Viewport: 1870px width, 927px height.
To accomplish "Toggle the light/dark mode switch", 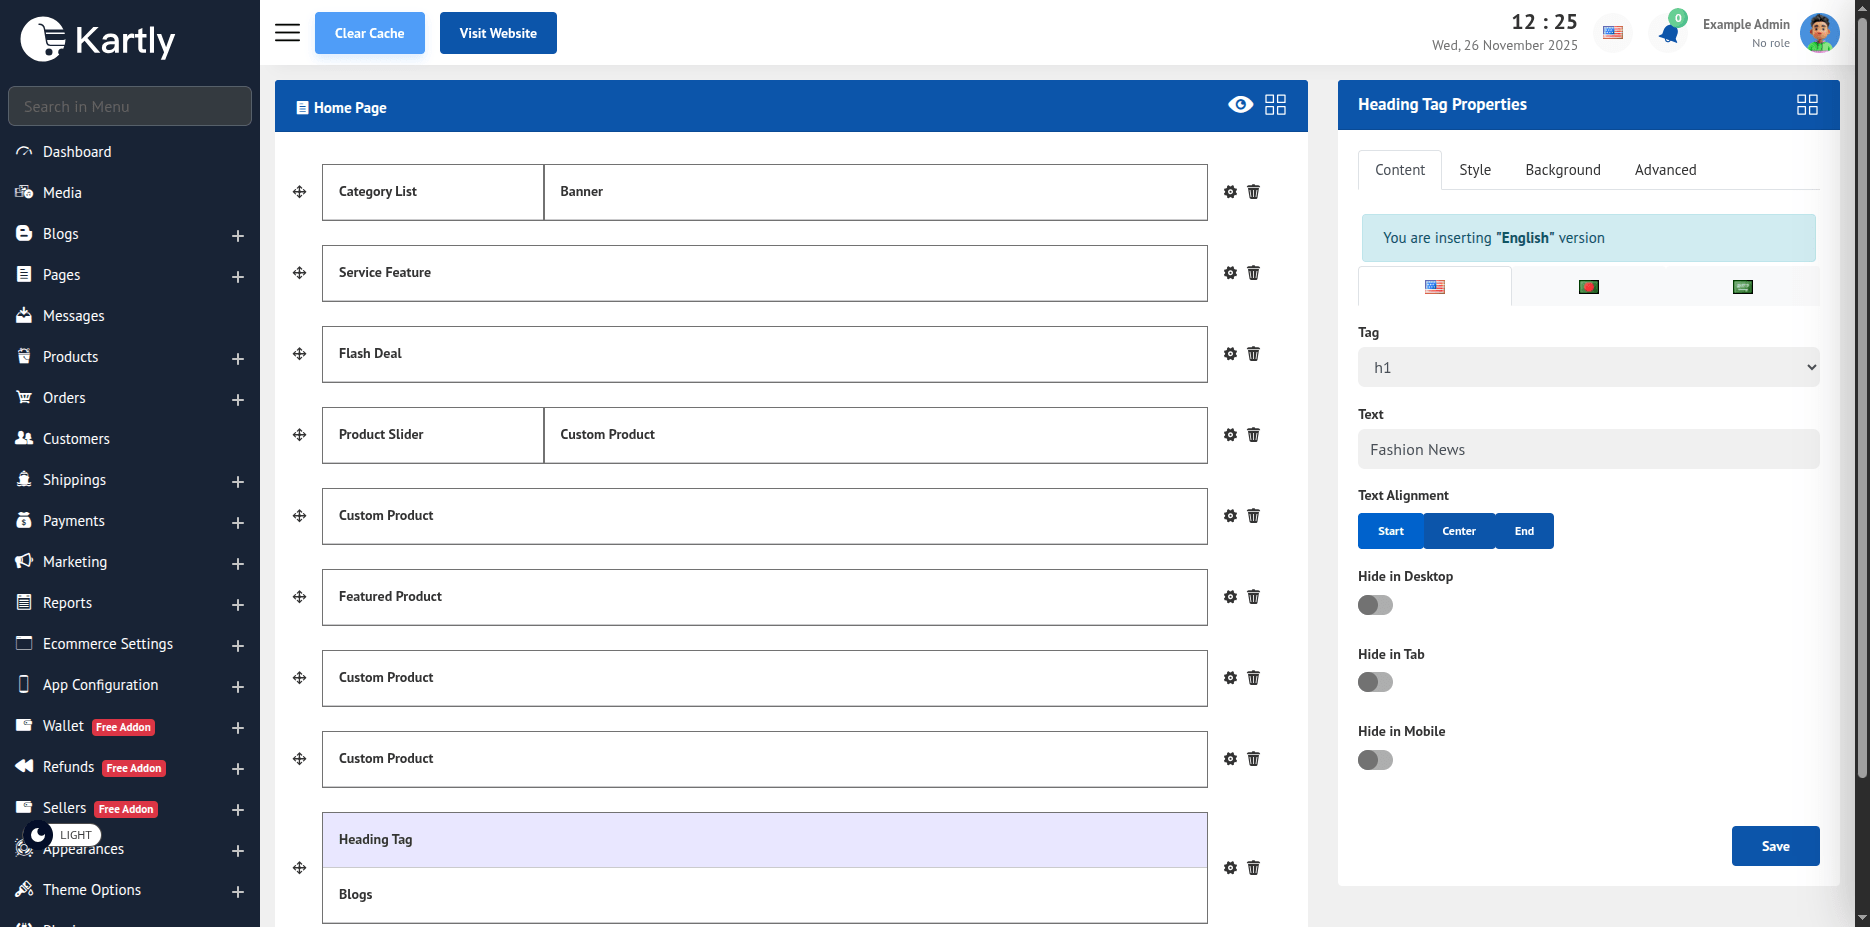I will click(x=39, y=835).
